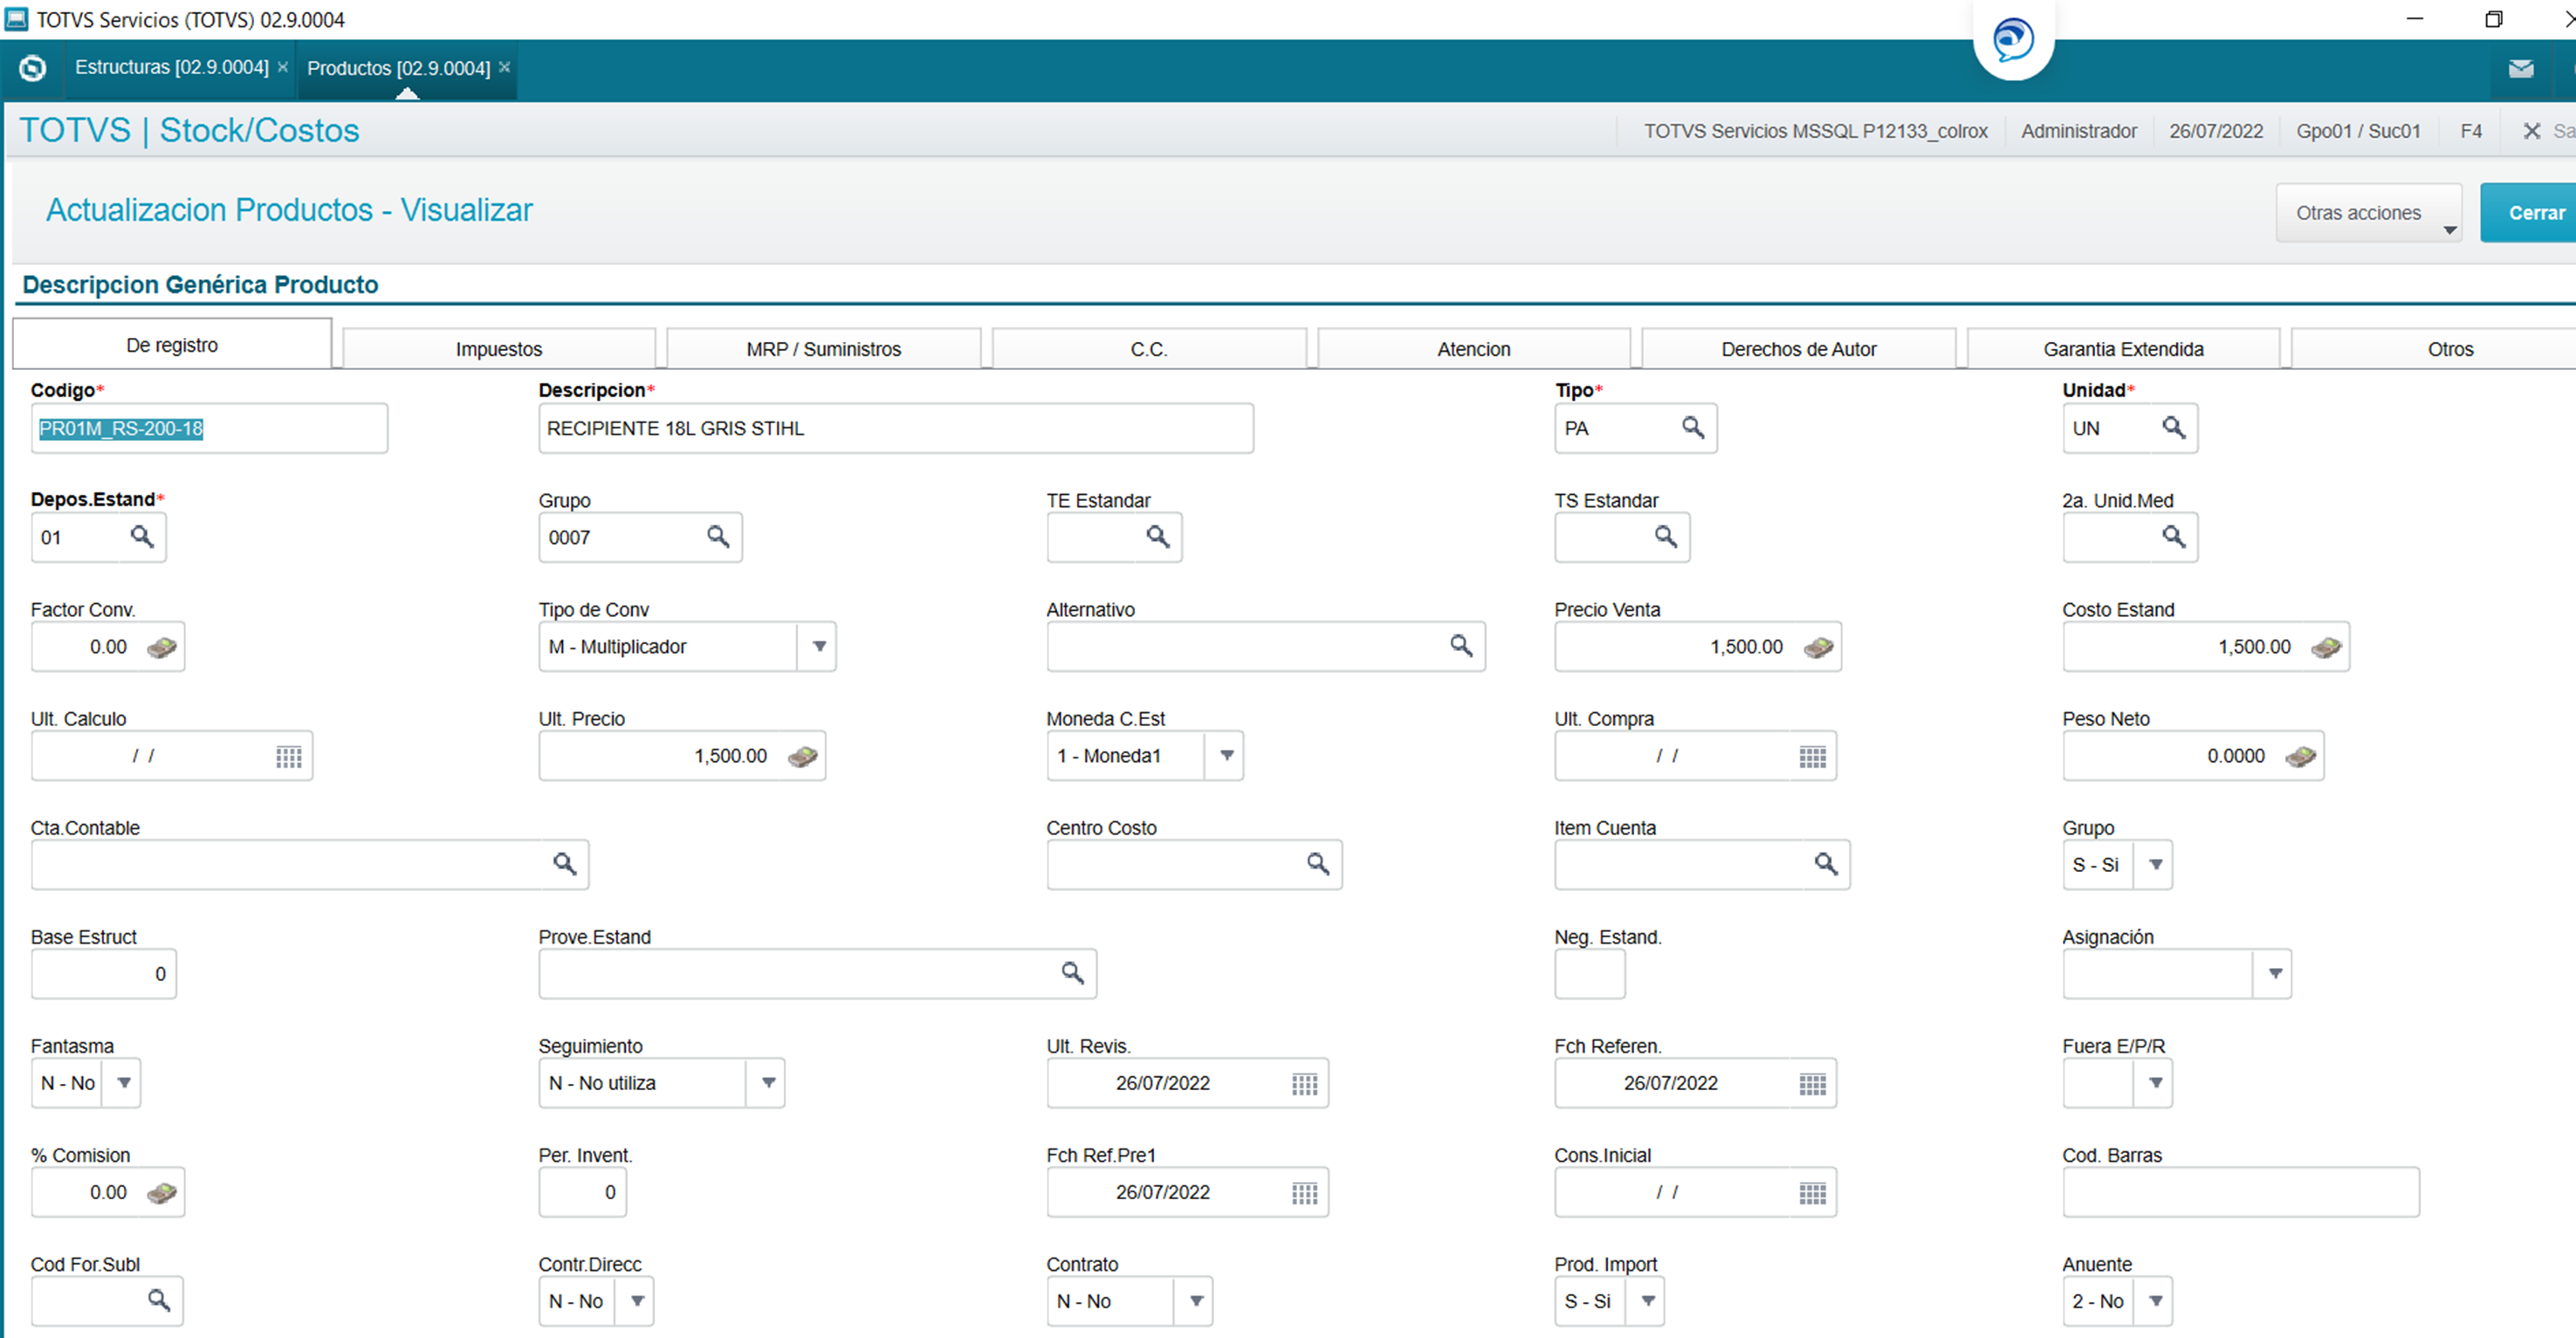Screen dimensions: 2576x1338
Task: Expand Asignación dropdown
Action: click(x=2274, y=974)
